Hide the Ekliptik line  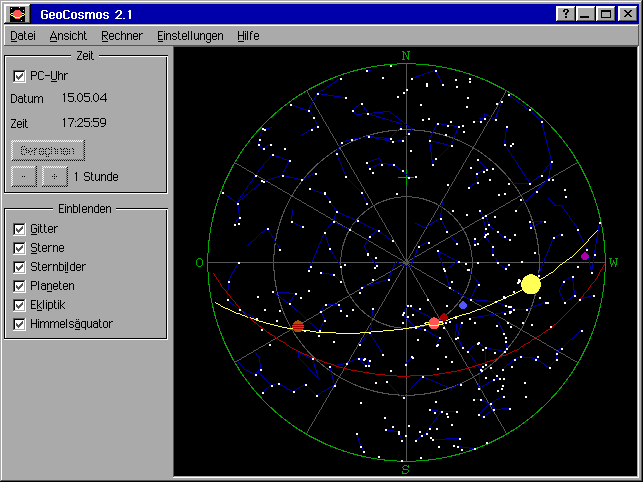[x=19, y=305]
